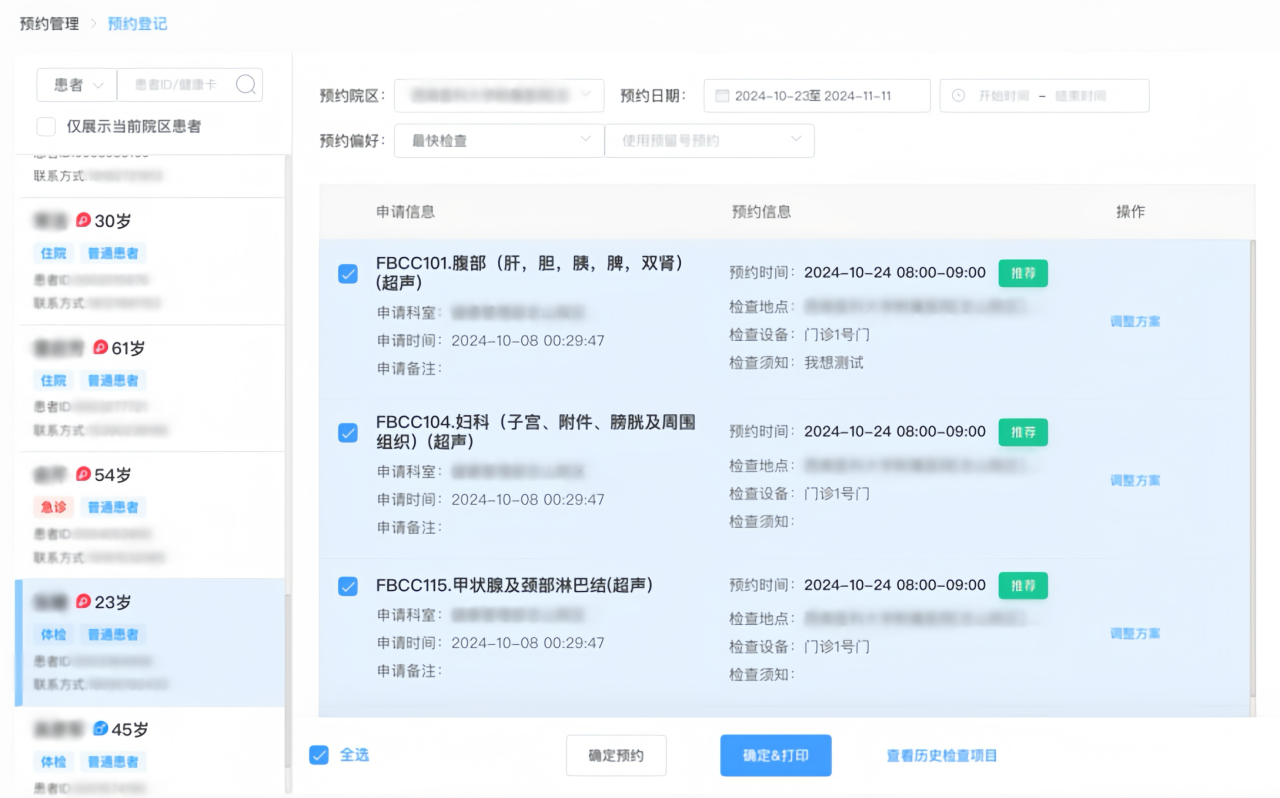
Task: Open the 预约院区 dropdown
Action: [x=499, y=95]
